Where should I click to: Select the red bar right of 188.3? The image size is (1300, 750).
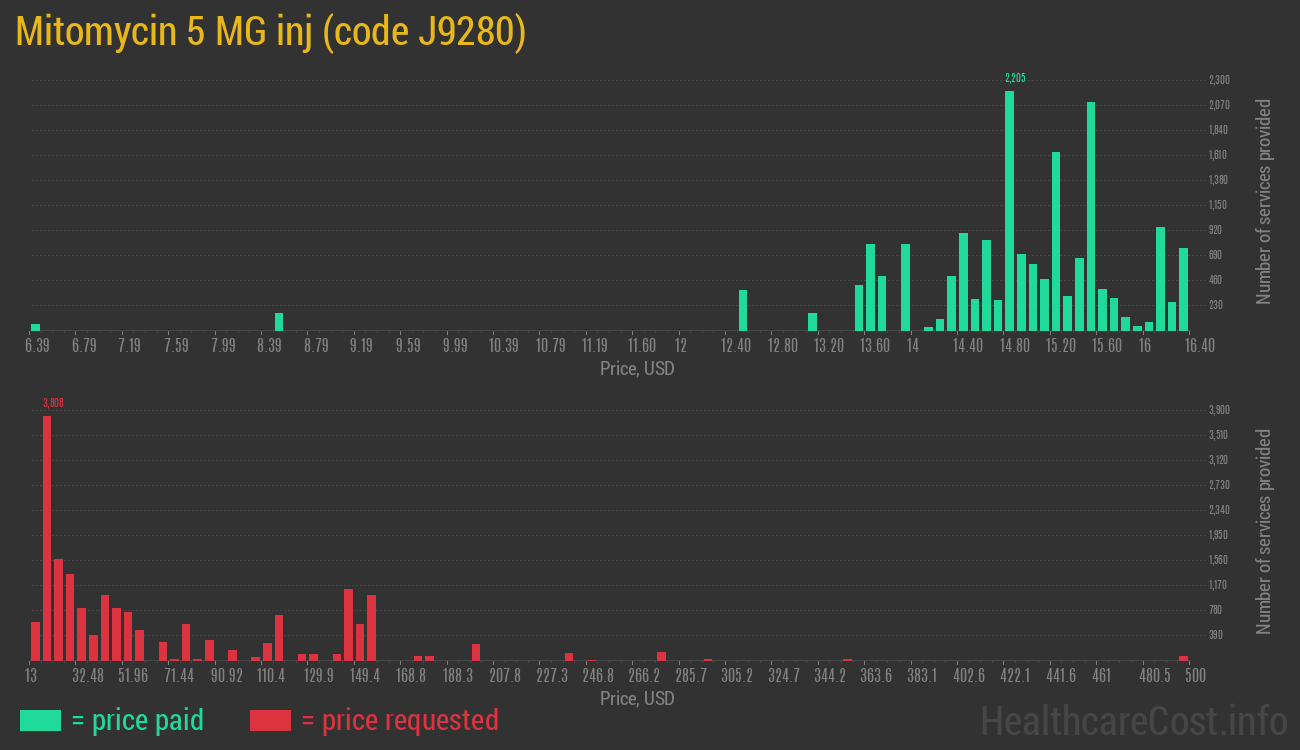coord(476,652)
